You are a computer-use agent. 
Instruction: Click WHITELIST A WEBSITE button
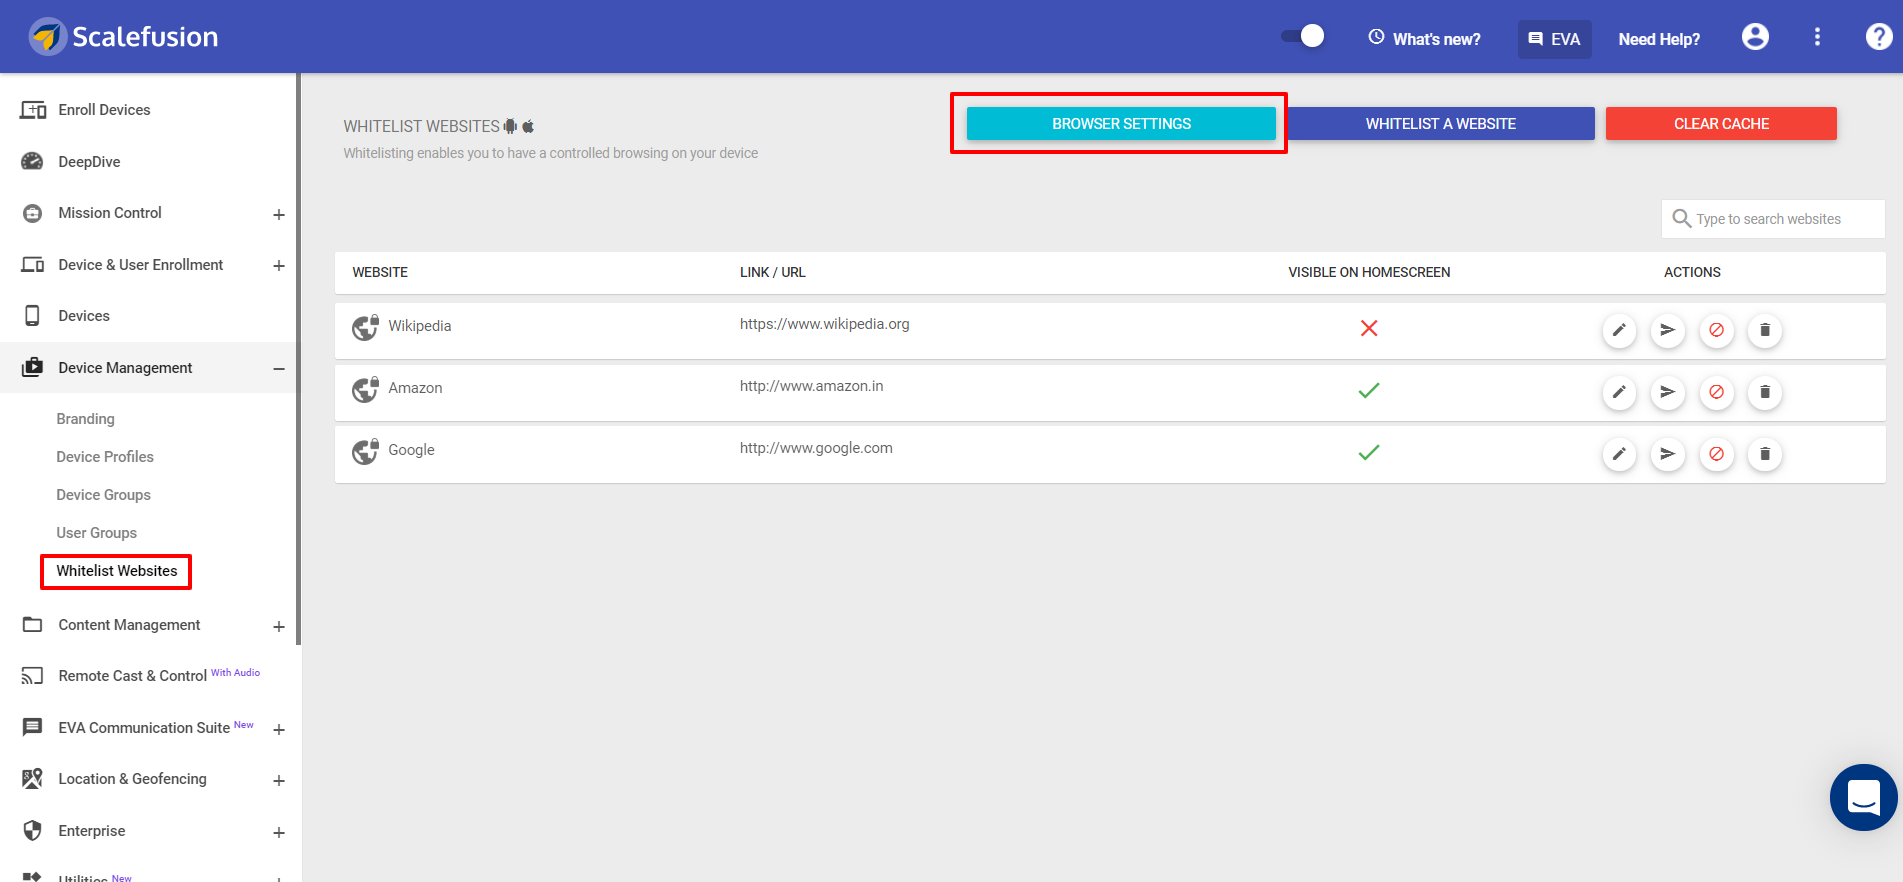coord(1440,124)
